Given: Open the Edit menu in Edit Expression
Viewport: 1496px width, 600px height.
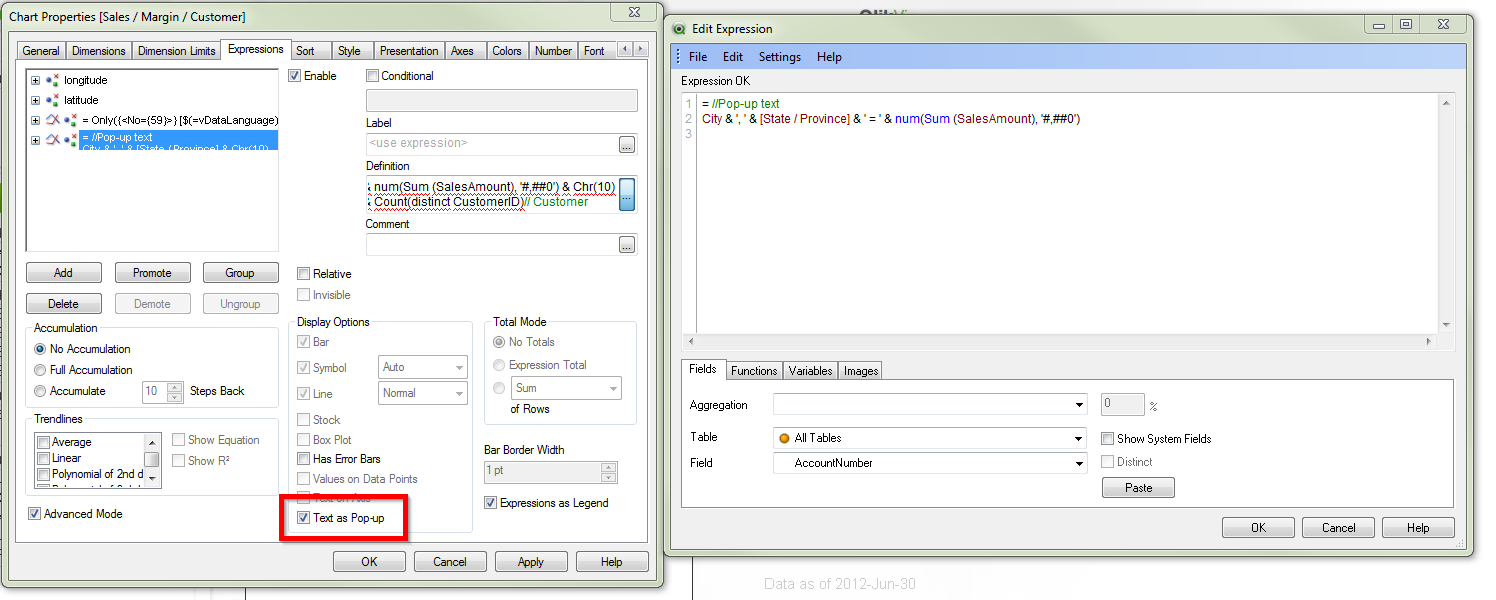Looking at the screenshot, I should tap(733, 57).
